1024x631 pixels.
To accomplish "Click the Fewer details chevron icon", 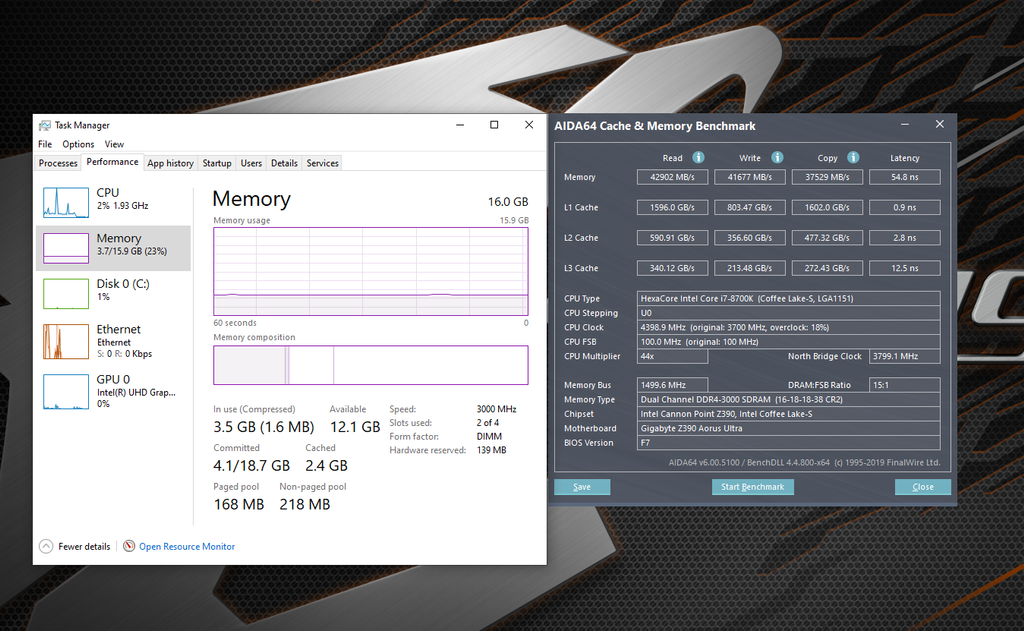I will [46, 546].
